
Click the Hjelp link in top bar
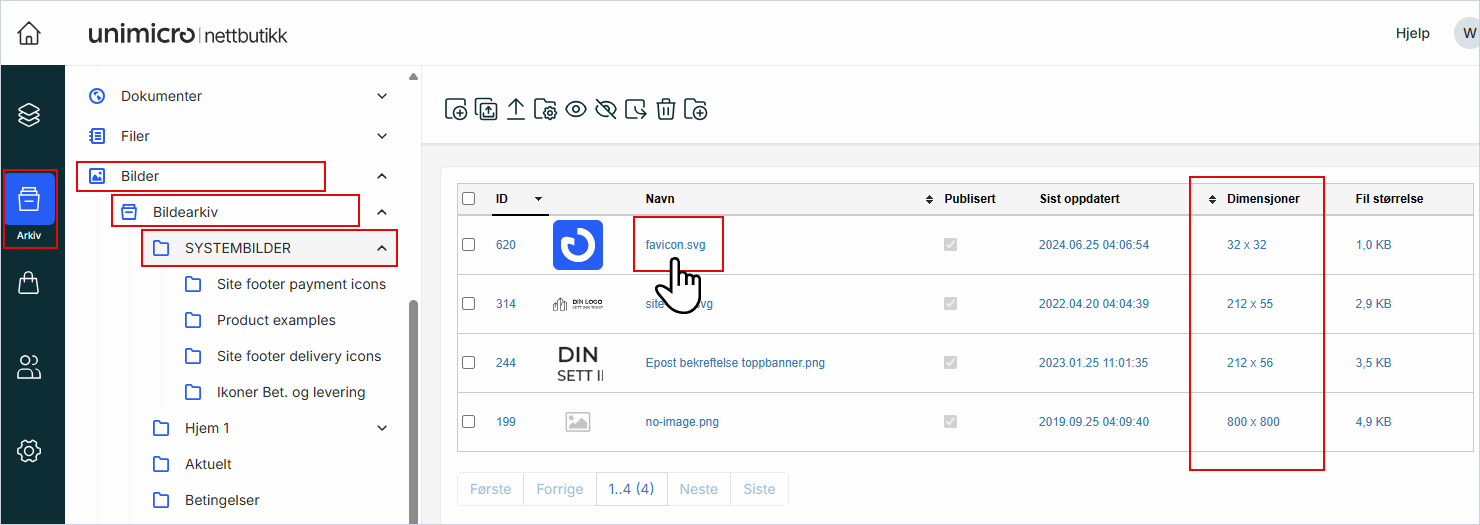[1412, 33]
